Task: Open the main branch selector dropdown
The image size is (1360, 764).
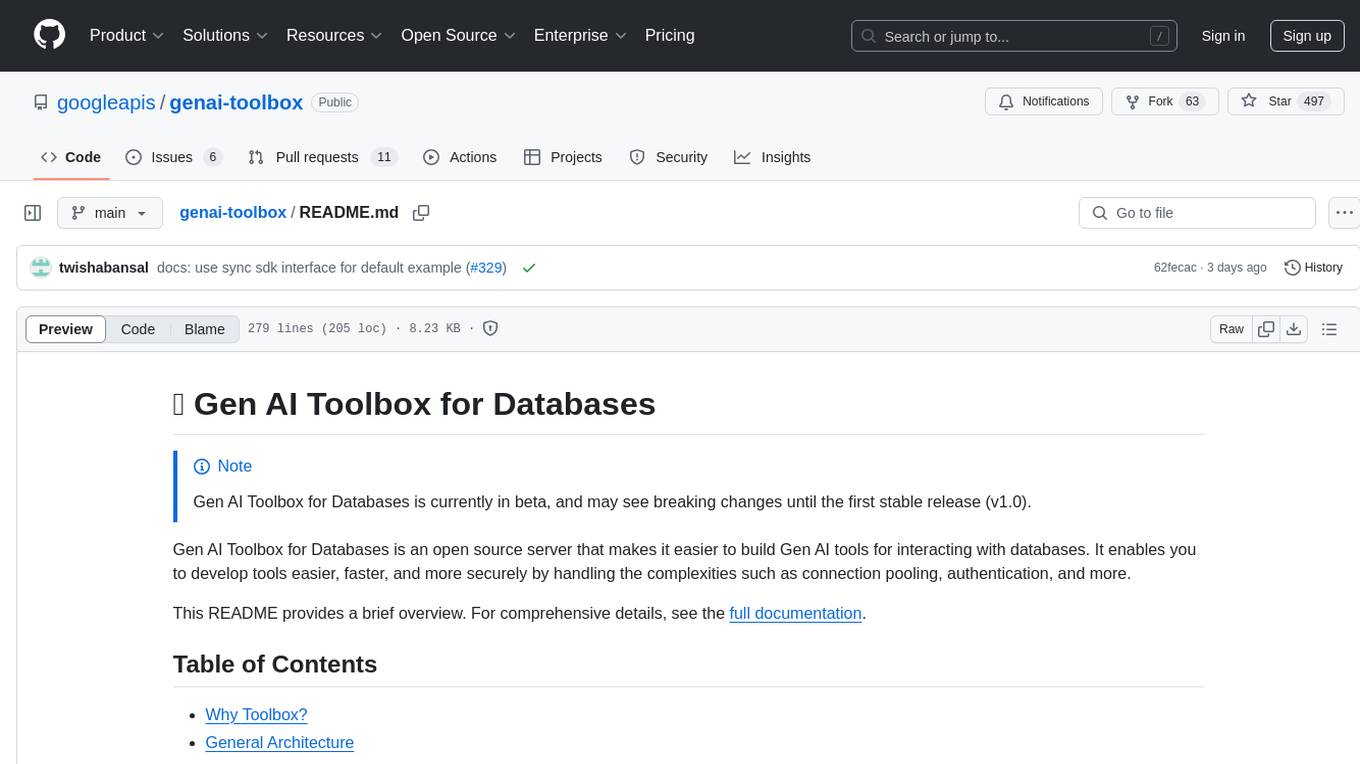Action: [110, 213]
